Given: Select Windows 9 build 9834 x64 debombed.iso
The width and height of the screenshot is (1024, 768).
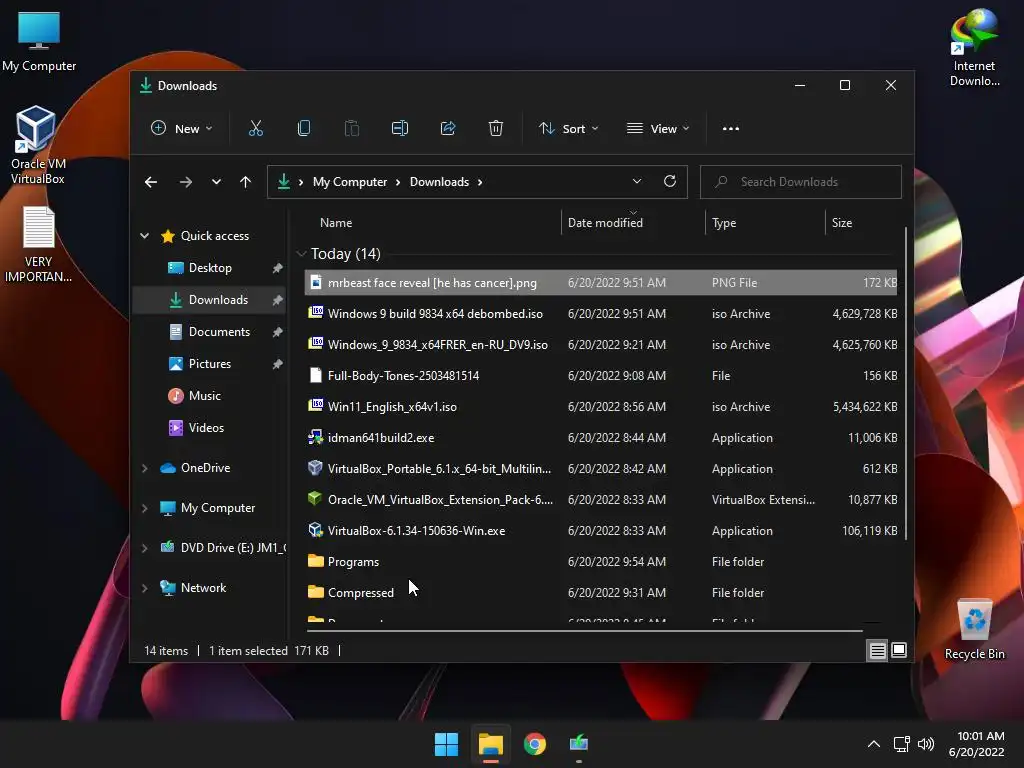Looking at the screenshot, I should pyautogui.click(x=601, y=313).
